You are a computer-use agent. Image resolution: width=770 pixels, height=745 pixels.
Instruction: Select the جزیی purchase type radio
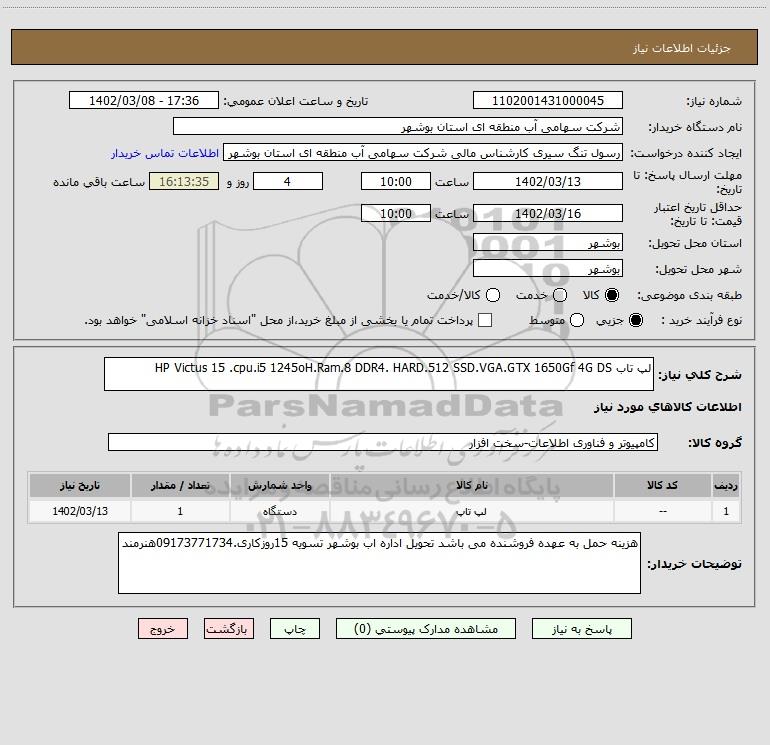(636, 321)
